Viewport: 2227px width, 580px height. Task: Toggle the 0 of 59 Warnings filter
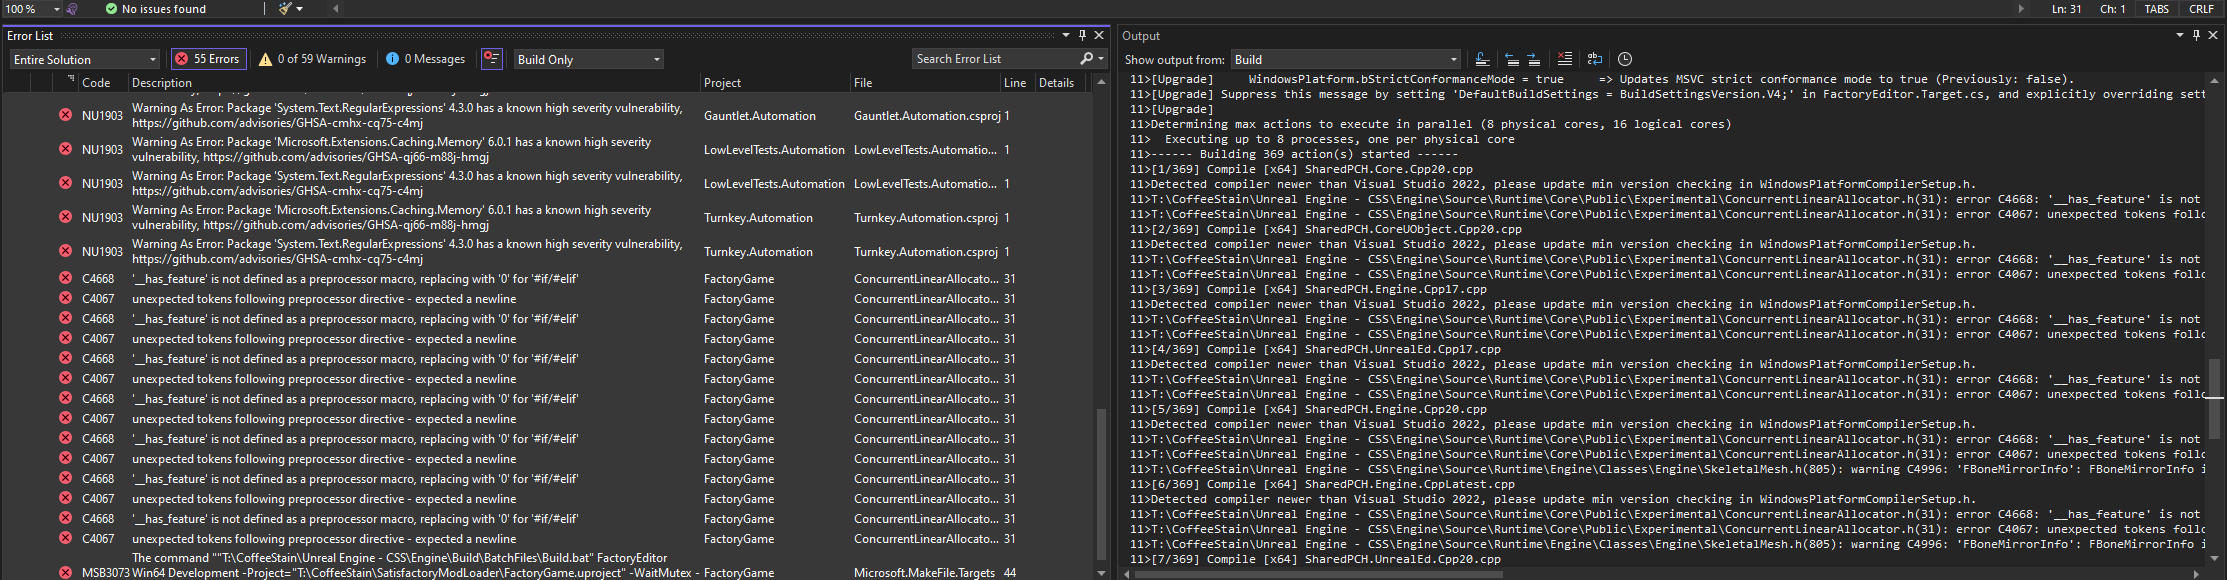313,59
